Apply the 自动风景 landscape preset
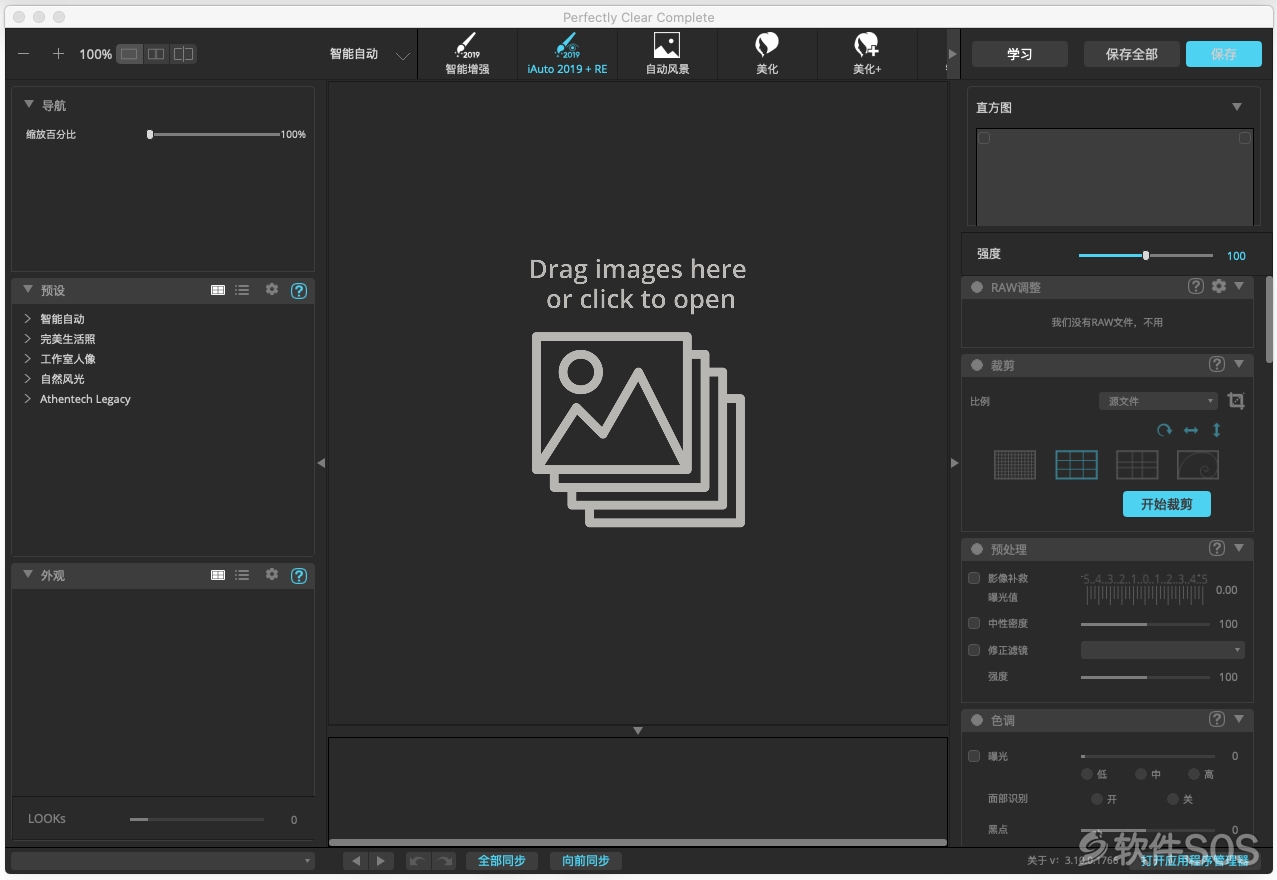Image resolution: width=1277 pixels, height=880 pixels. pos(667,54)
